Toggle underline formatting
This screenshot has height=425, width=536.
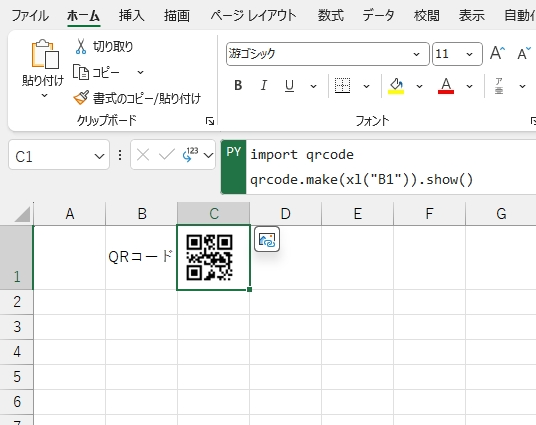click(289, 85)
